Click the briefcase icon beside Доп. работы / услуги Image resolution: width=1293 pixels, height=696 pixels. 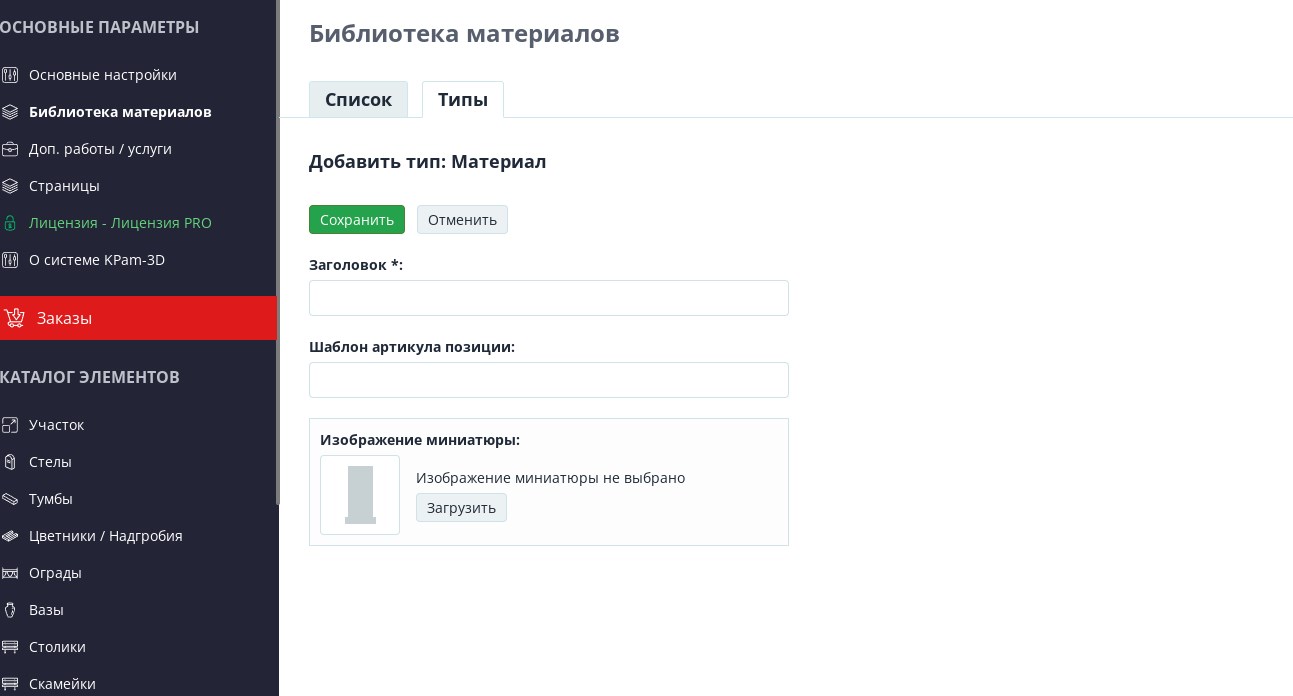tap(10, 149)
